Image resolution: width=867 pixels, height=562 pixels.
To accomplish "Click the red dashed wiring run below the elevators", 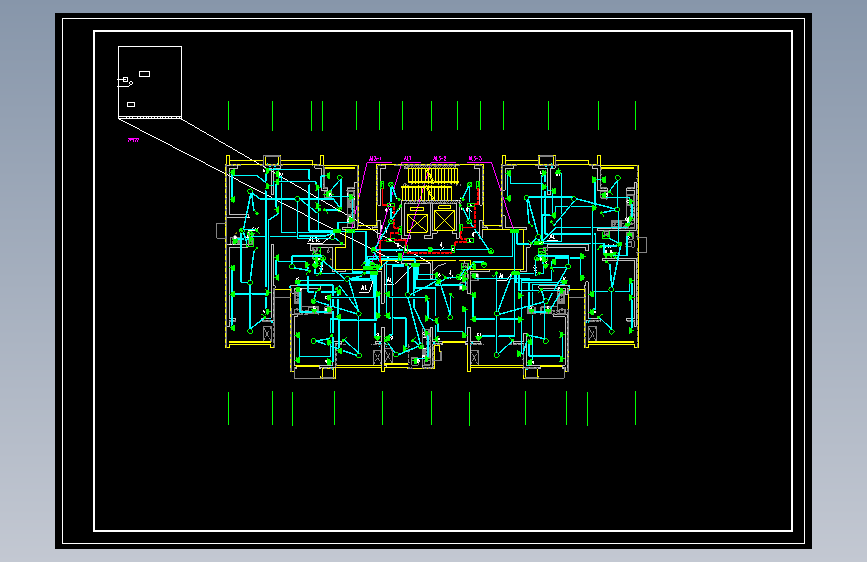I will pos(429,252).
